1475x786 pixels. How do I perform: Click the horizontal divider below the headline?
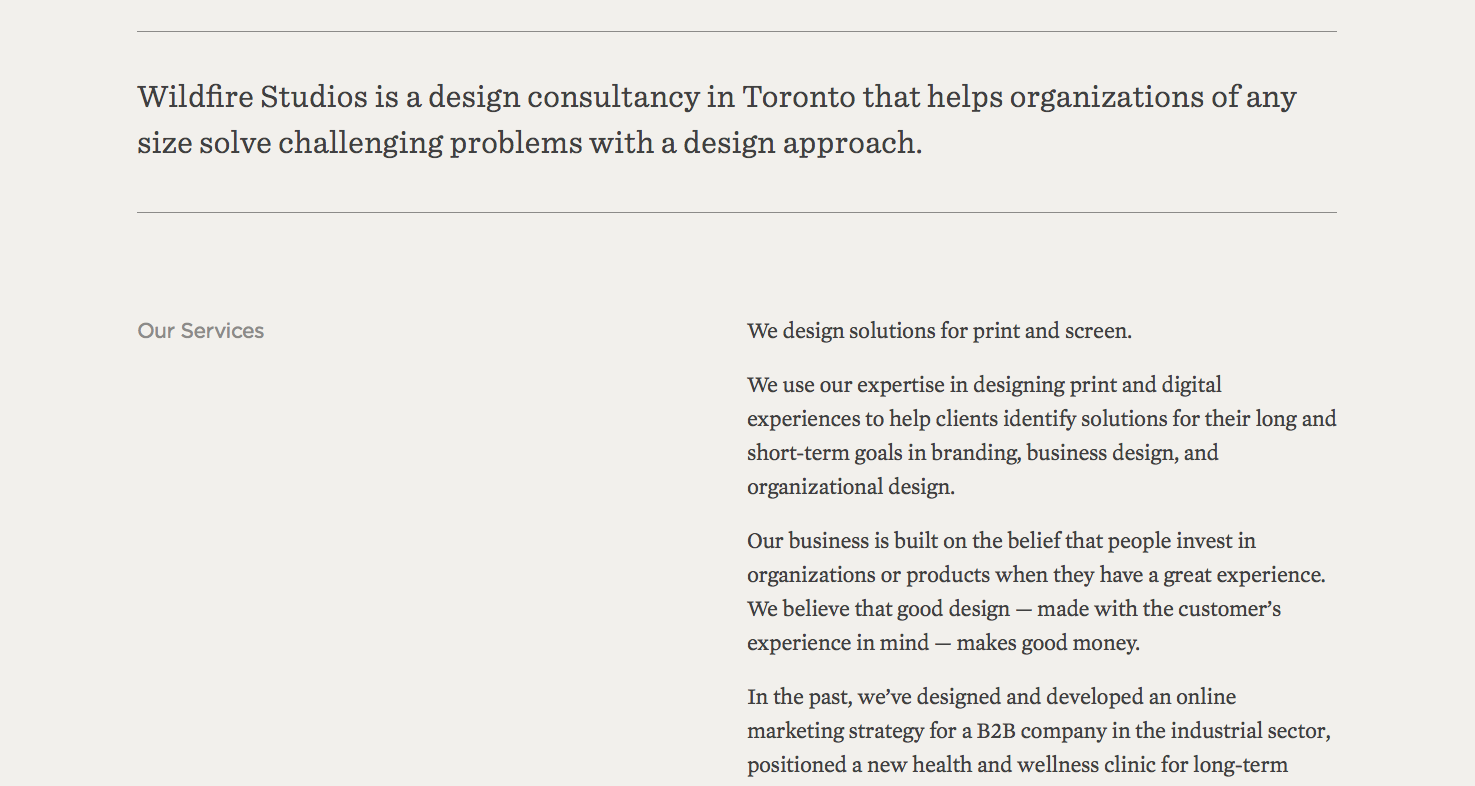(736, 213)
